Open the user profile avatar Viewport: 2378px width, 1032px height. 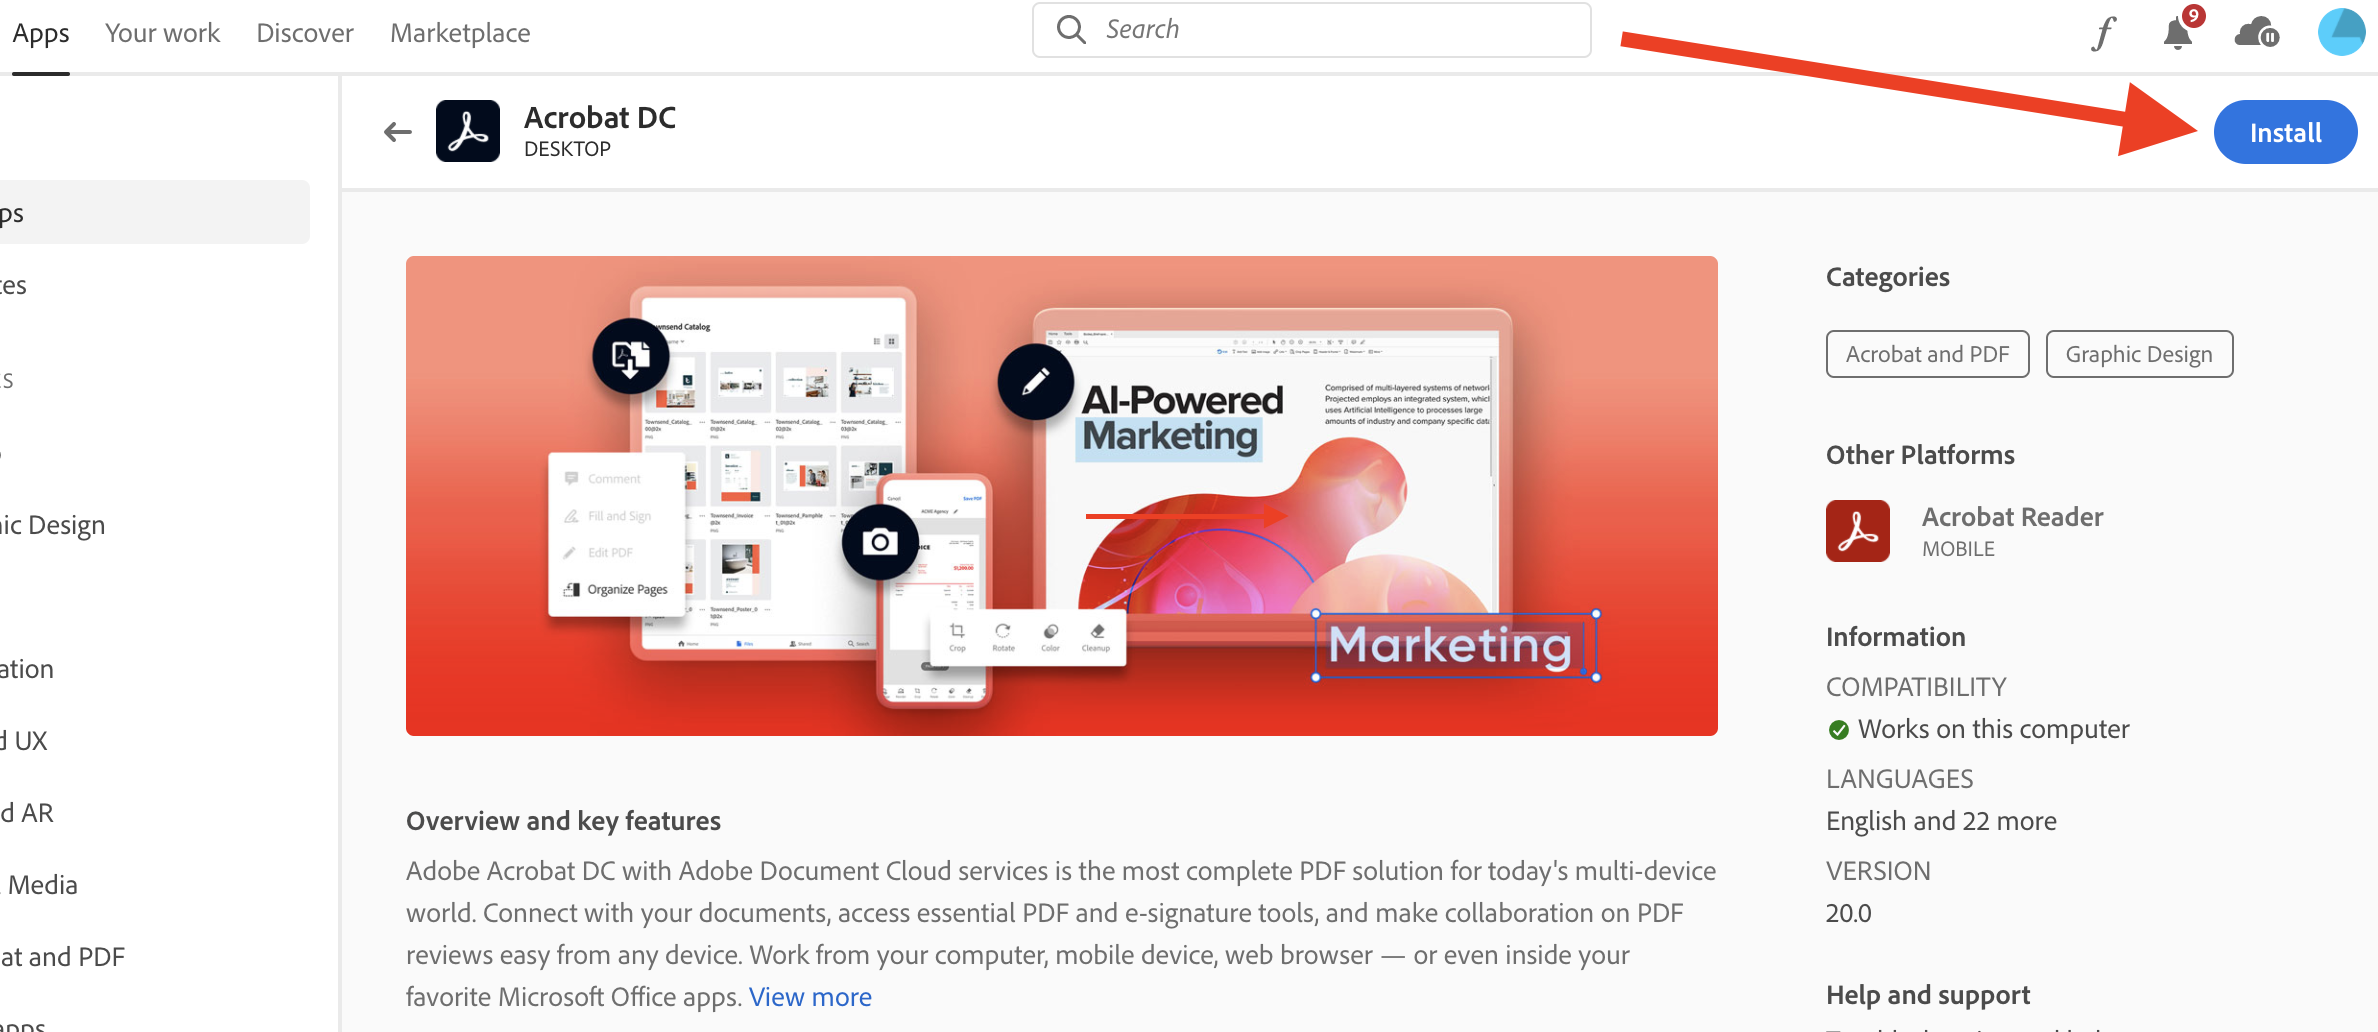click(2342, 32)
